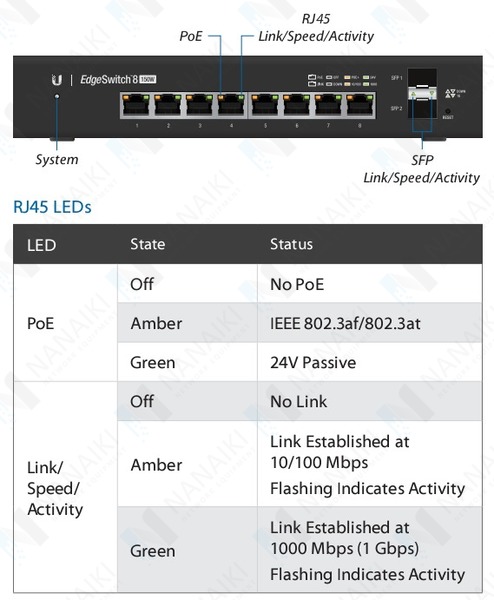Click the LED legend printed above ports 7 and 8
This screenshot has height=600, width=494.
pos(342,80)
